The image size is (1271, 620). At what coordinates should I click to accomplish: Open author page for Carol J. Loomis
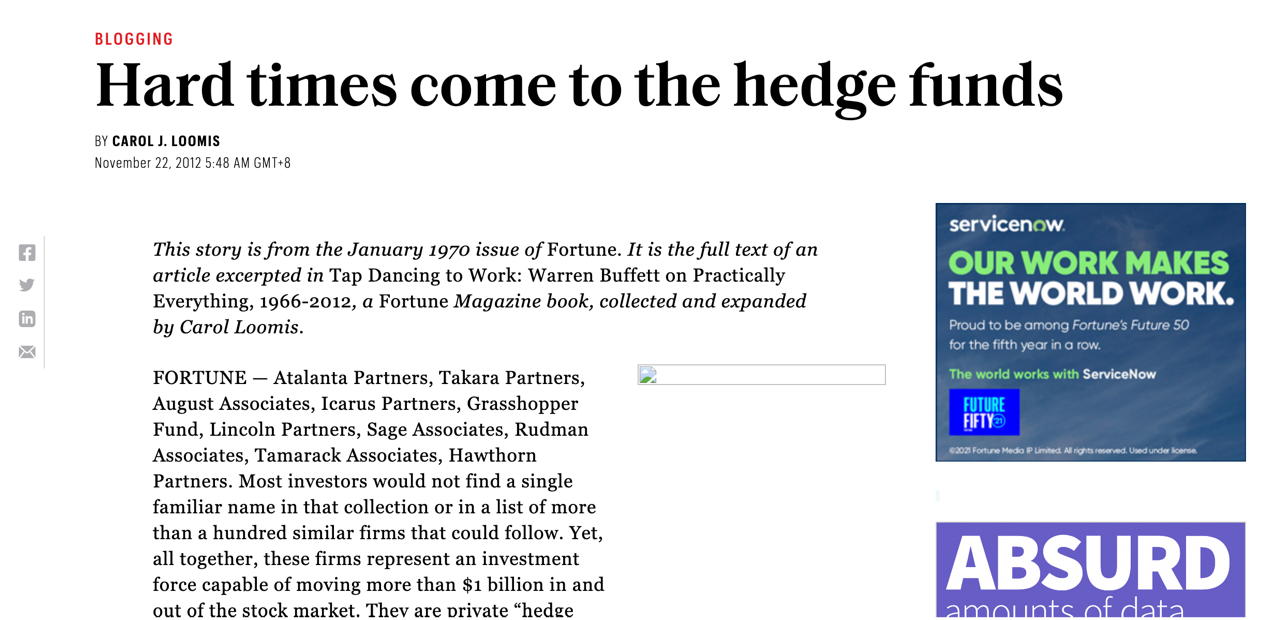166,141
